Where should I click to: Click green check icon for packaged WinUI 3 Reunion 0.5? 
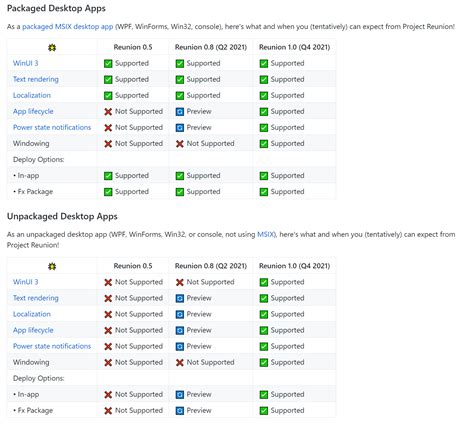(108, 63)
